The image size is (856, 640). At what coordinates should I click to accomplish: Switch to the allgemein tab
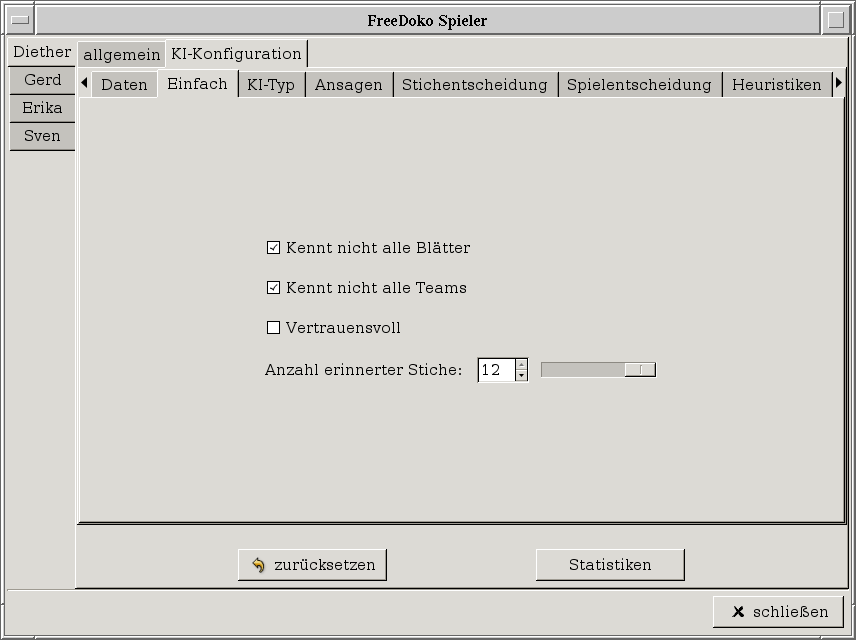point(121,54)
